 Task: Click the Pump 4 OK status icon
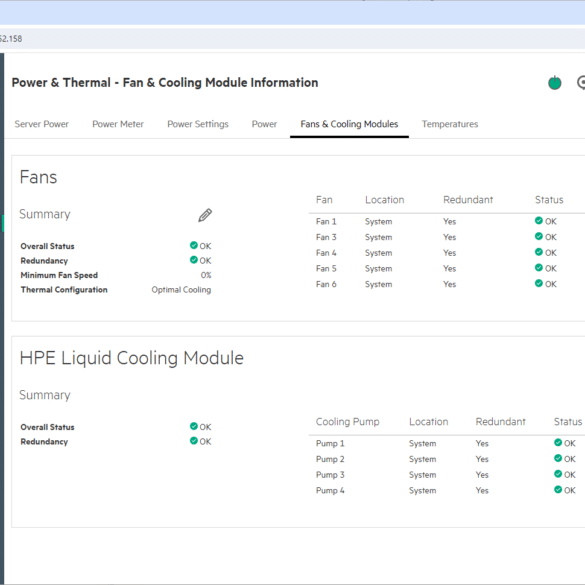pos(558,489)
